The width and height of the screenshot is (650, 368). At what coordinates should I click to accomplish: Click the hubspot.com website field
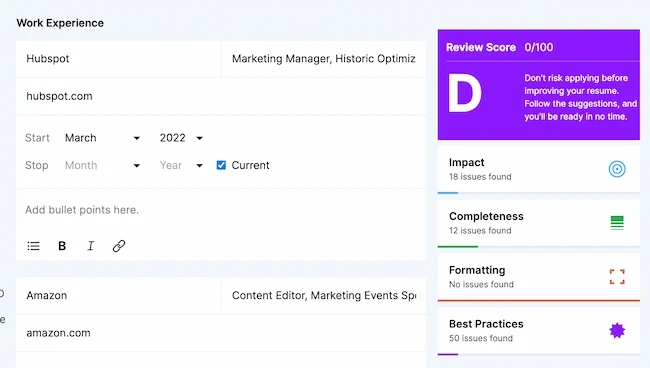221,96
